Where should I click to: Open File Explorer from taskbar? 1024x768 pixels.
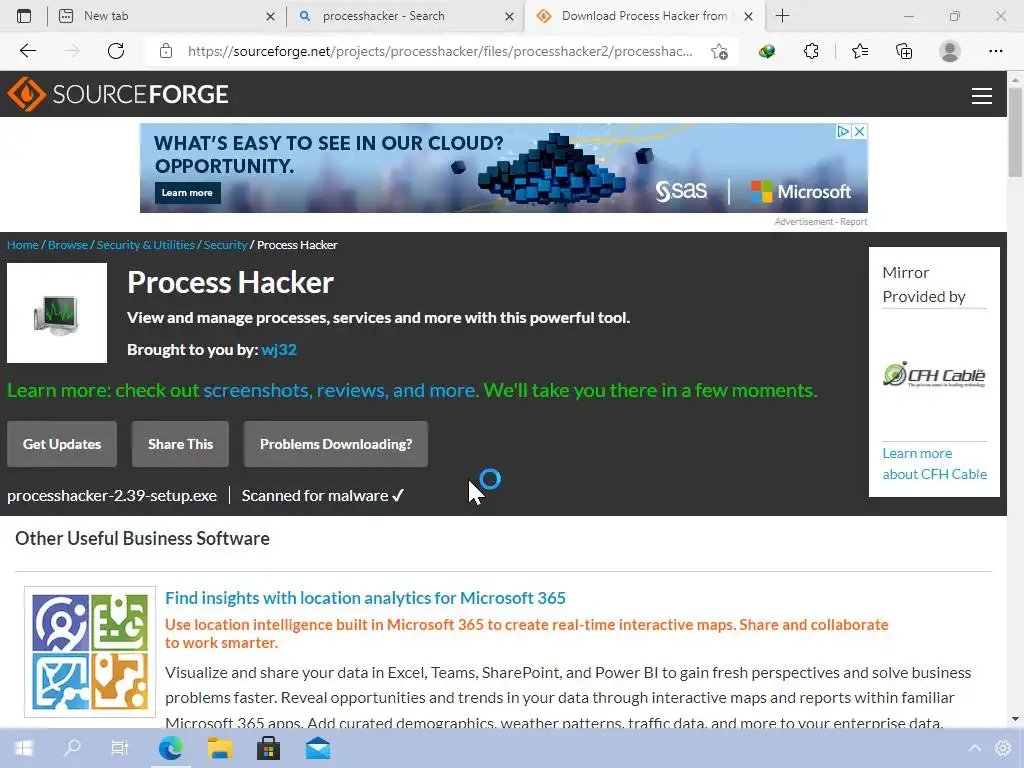coord(220,748)
